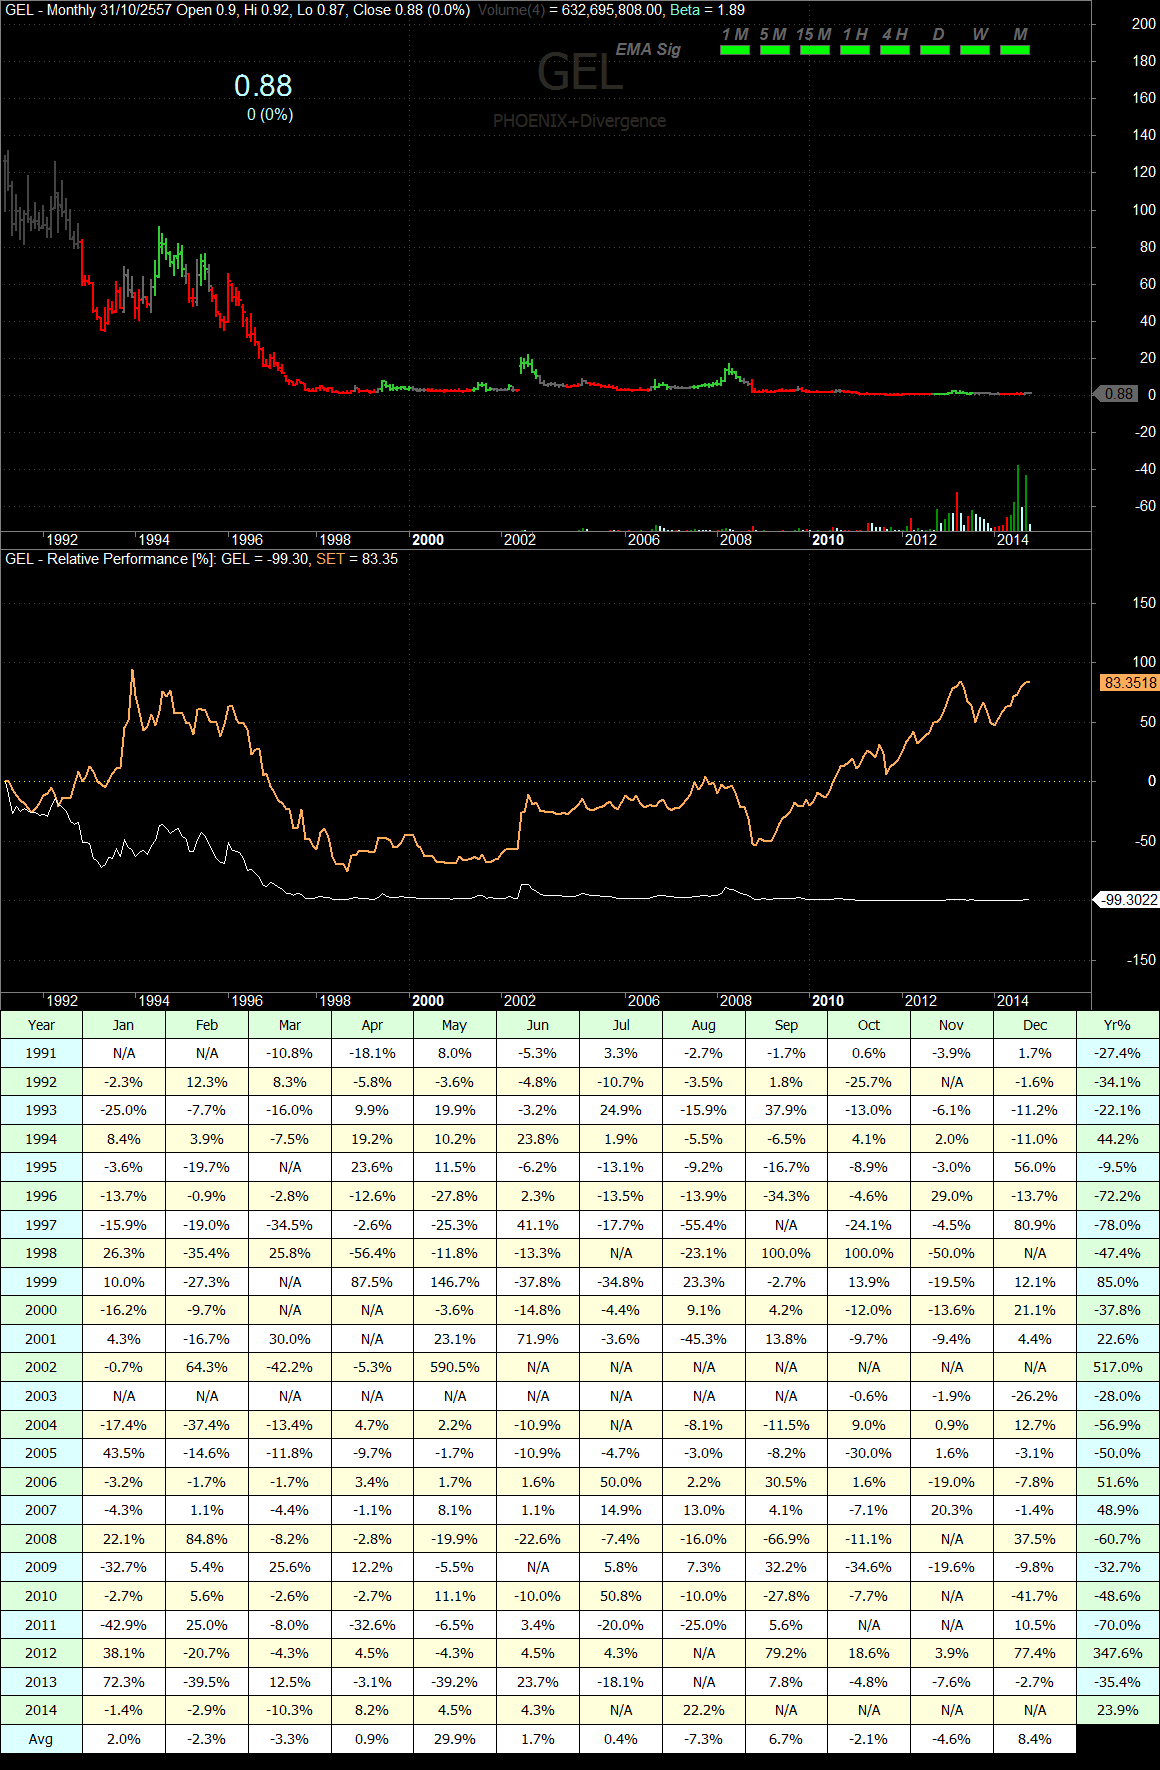Click the 146.7% cell for May 1999
The height and width of the screenshot is (1770, 1160).
[455, 1282]
